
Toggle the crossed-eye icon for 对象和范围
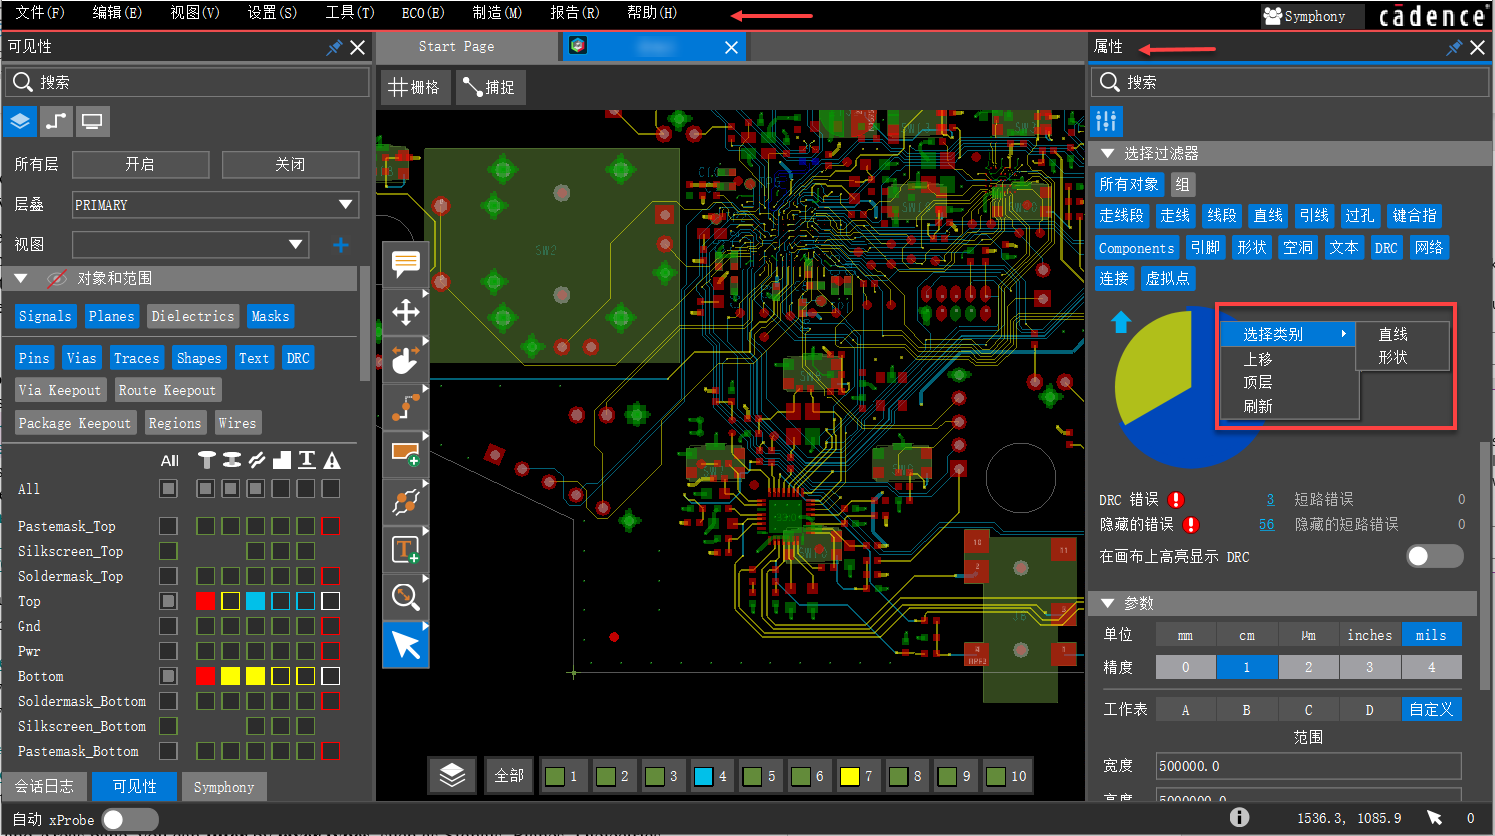(57, 278)
